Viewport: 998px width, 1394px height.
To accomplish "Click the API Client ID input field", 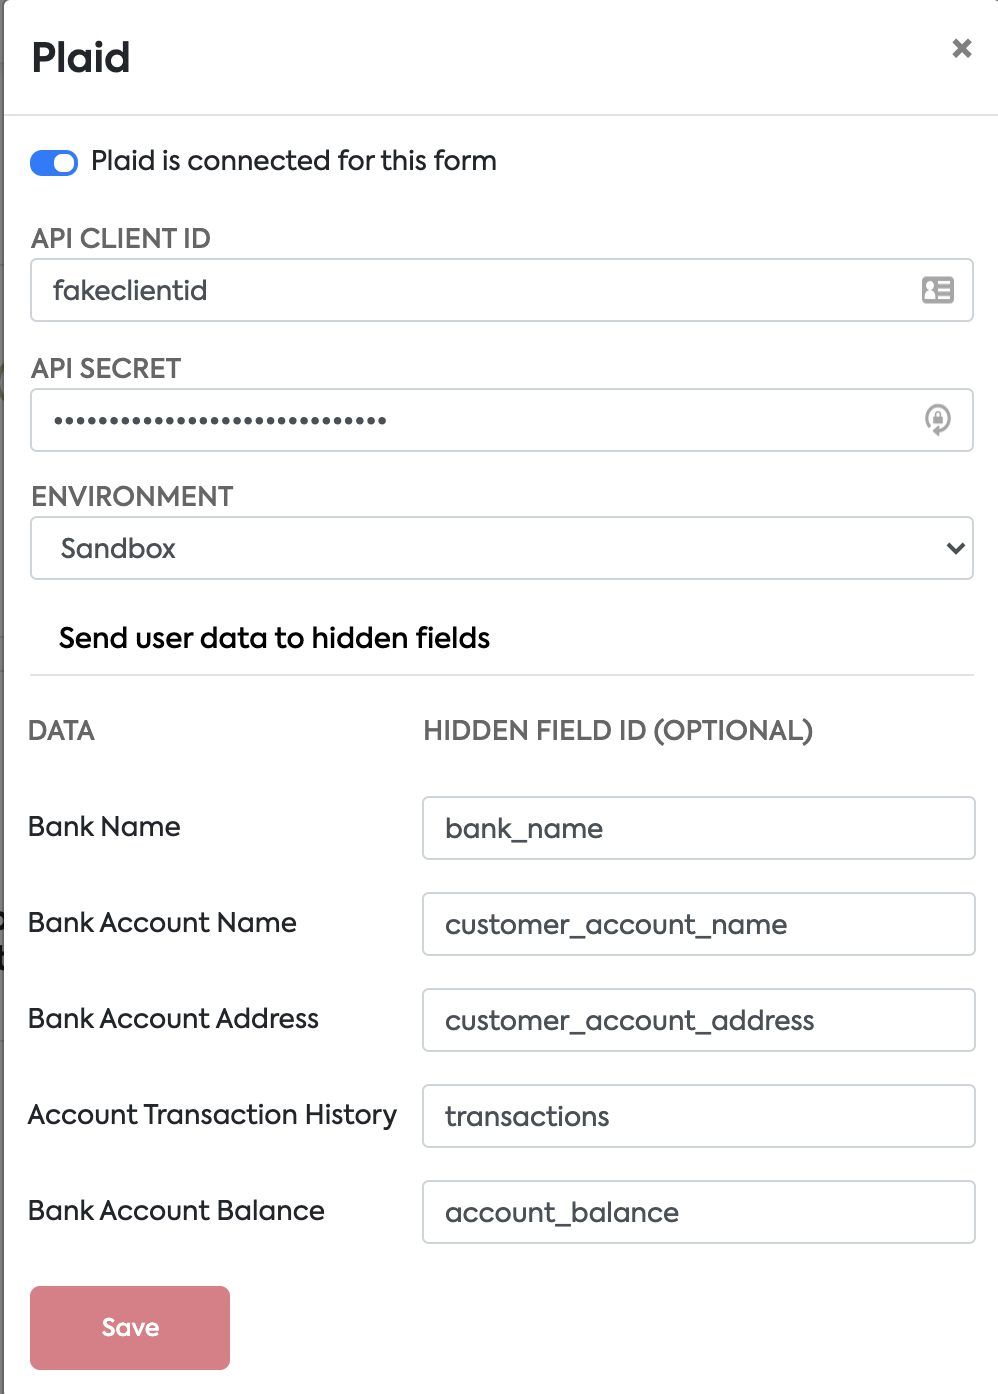I will [x=470, y=290].
